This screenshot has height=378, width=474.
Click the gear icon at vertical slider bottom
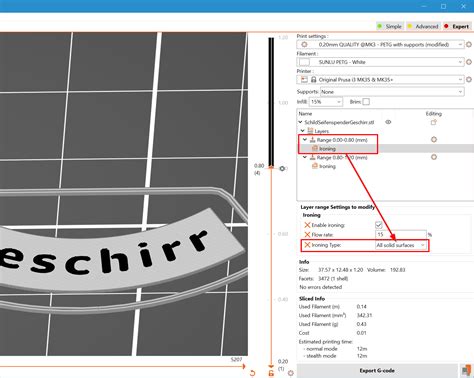coord(291,373)
